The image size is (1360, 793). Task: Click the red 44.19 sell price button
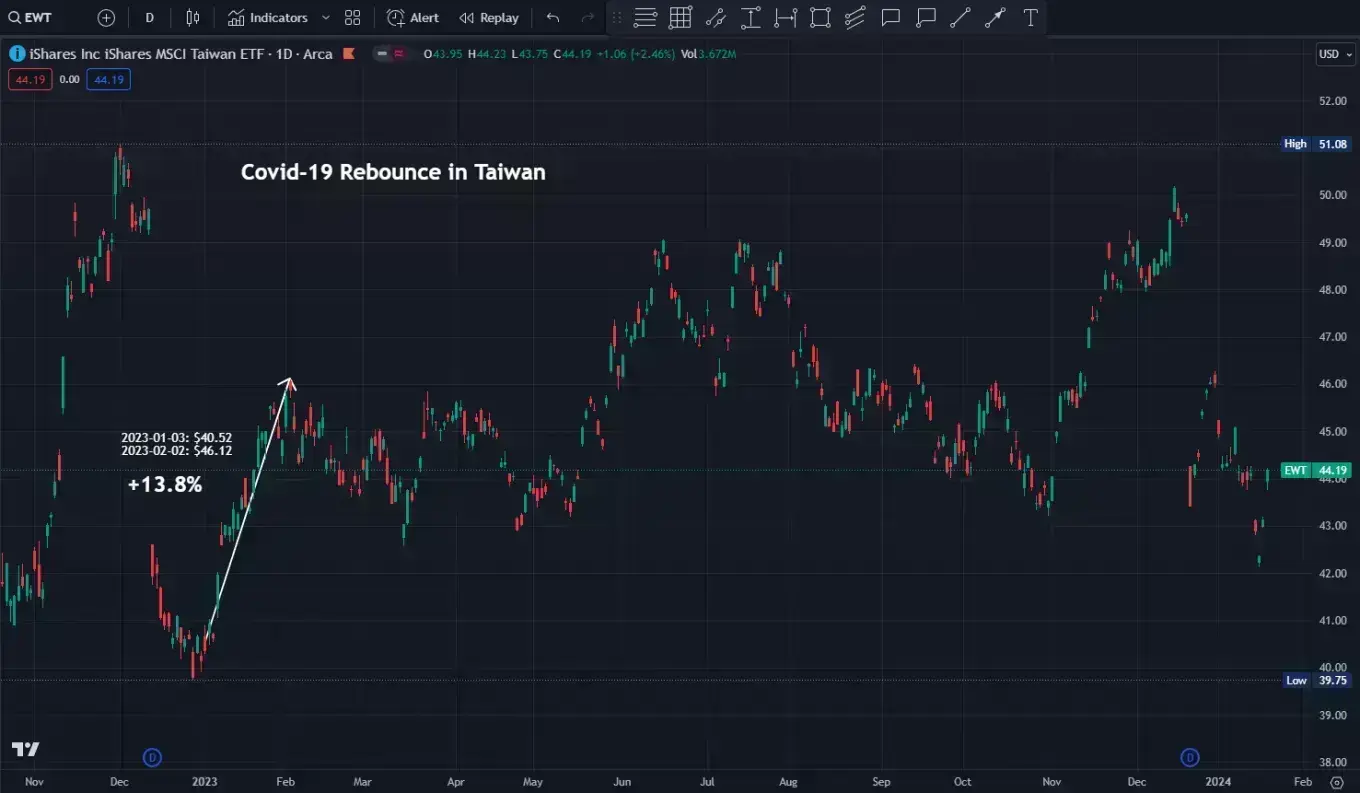pos(29,79)
